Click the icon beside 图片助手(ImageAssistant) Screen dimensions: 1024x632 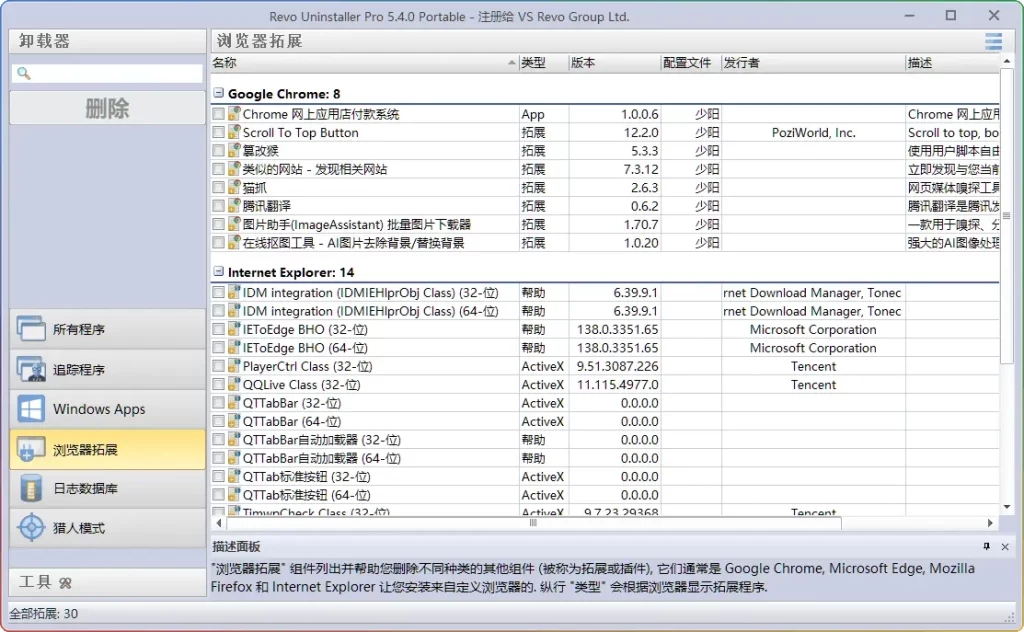point(234,224)
